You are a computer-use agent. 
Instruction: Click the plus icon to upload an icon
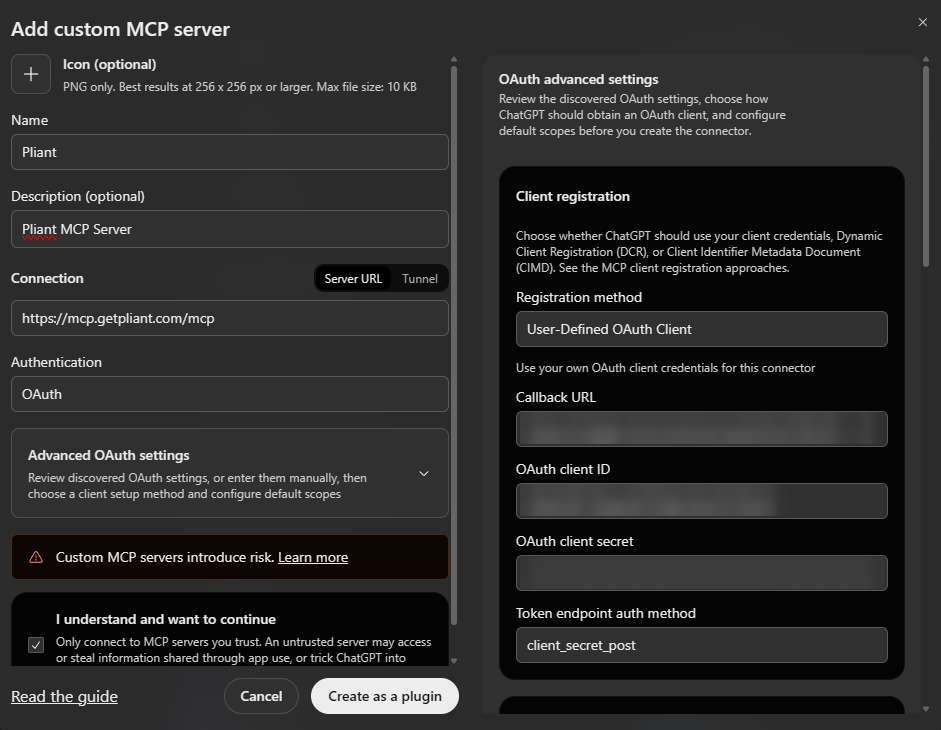coord(31,74)
